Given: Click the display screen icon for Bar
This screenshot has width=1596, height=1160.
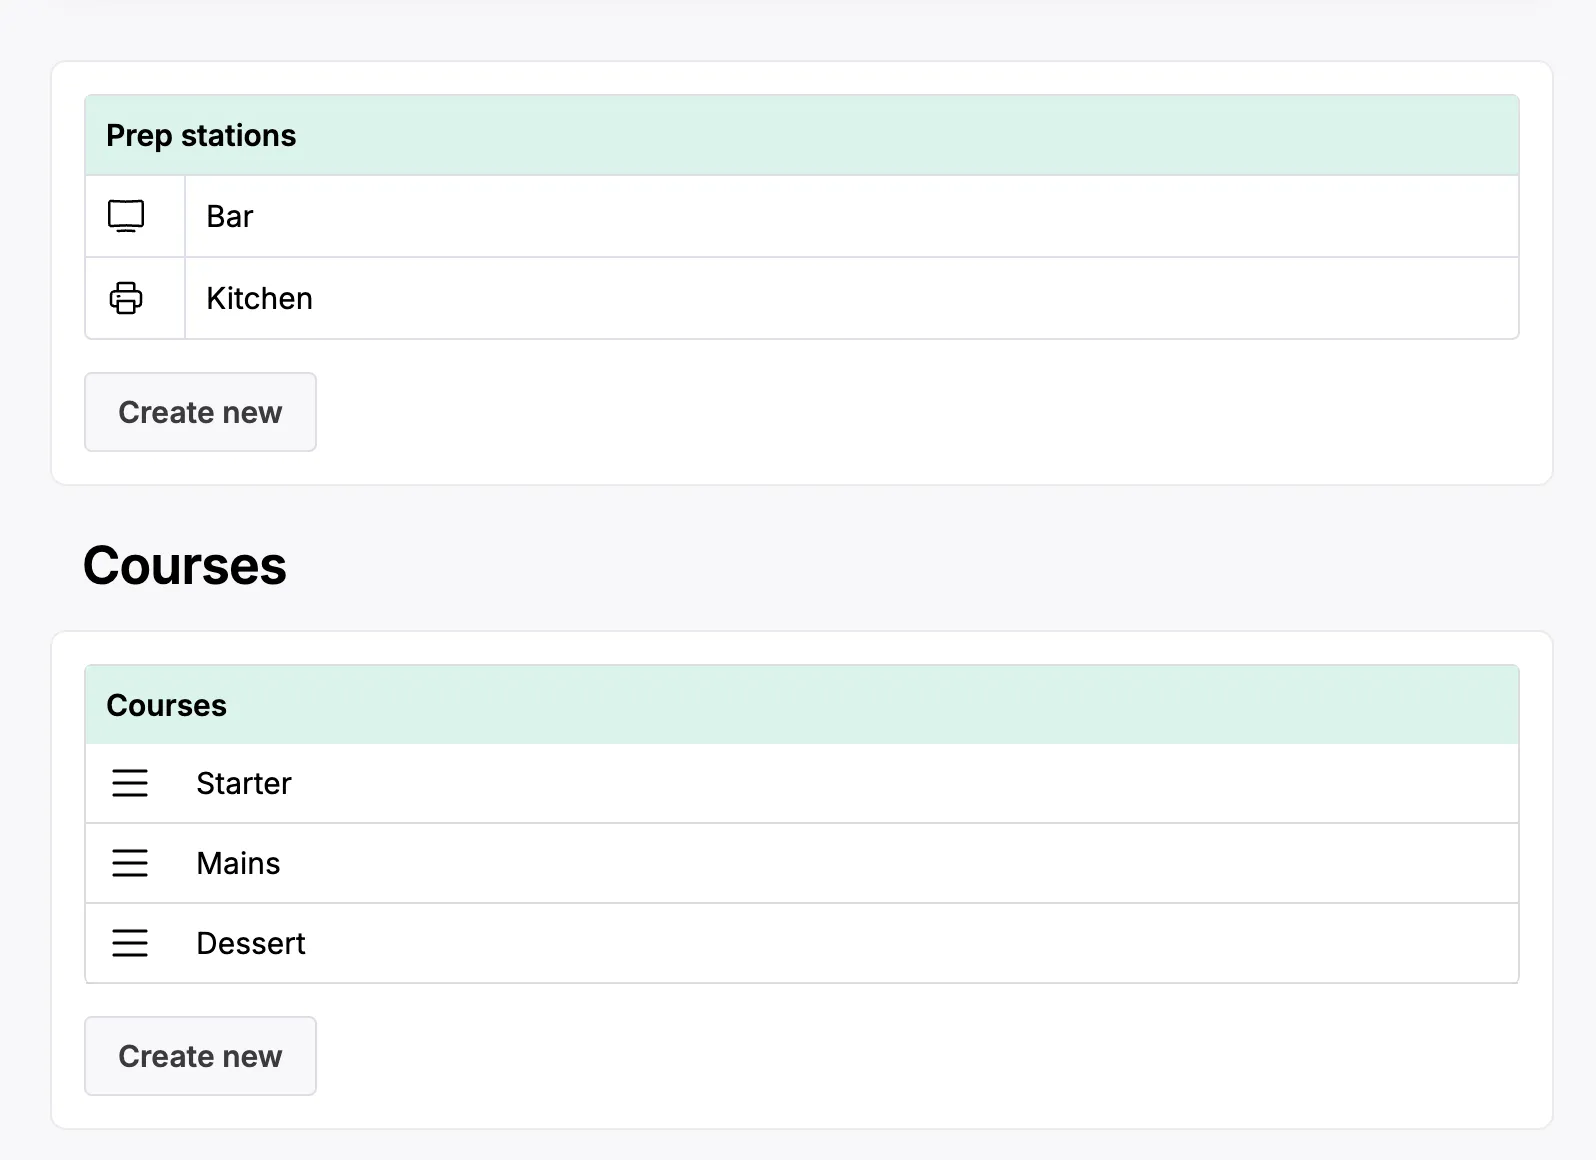Looking at the screenshot, I should coord(126,216).
